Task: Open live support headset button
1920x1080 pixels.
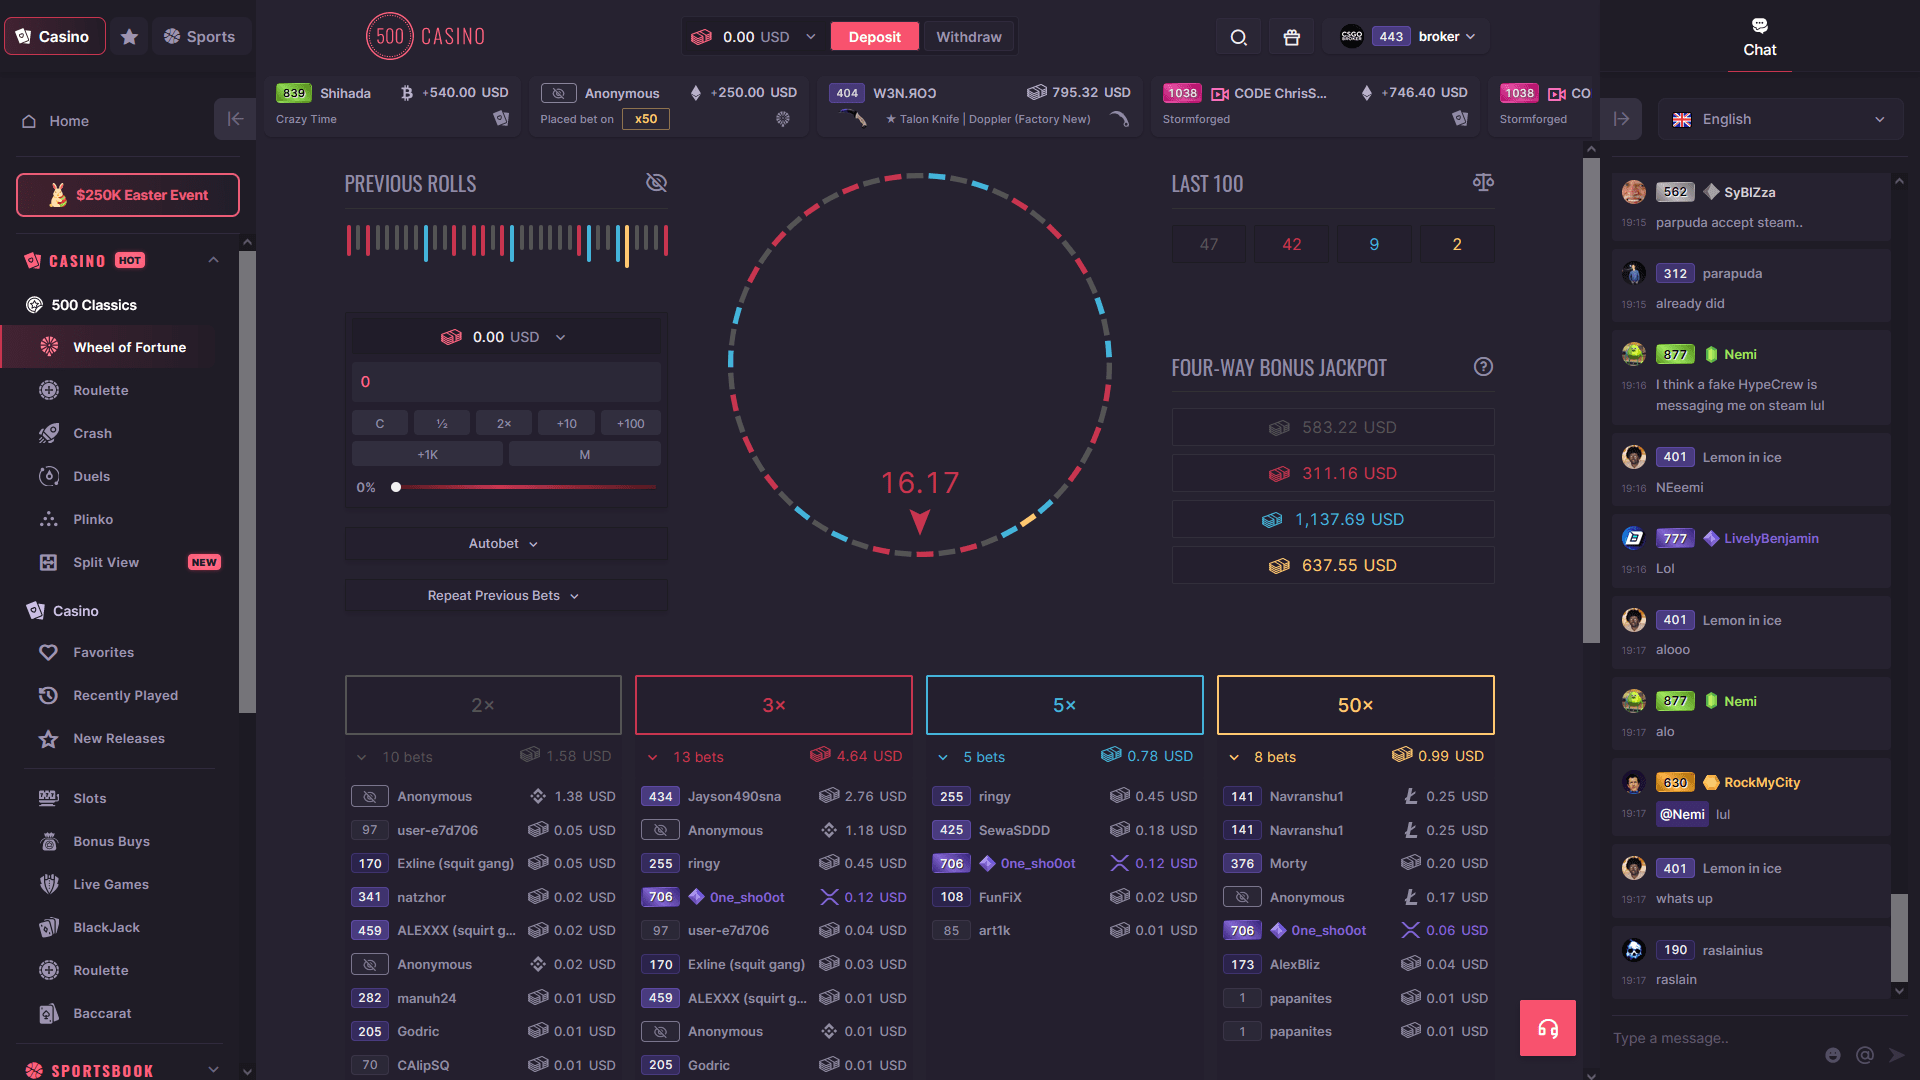Action: [1547, 1028]
